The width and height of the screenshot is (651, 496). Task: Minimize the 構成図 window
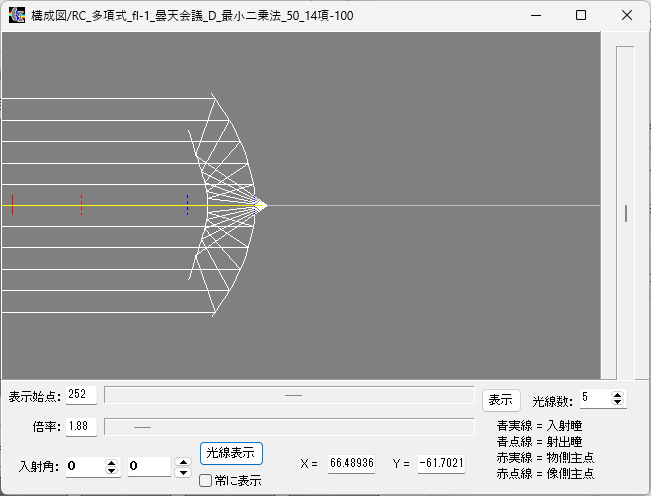click(x=534, y=16)
